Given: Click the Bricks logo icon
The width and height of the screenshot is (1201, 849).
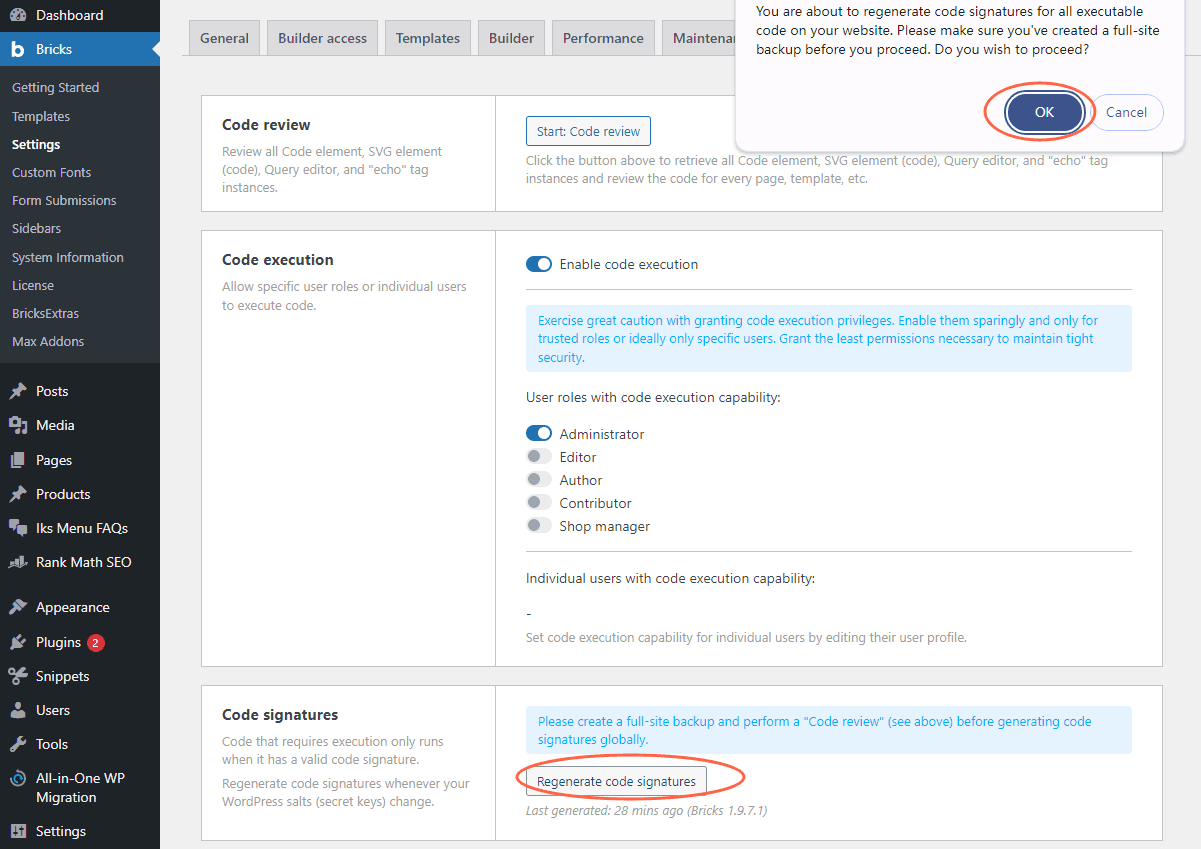Looking at the screenshot, I should tap(18, 49).
